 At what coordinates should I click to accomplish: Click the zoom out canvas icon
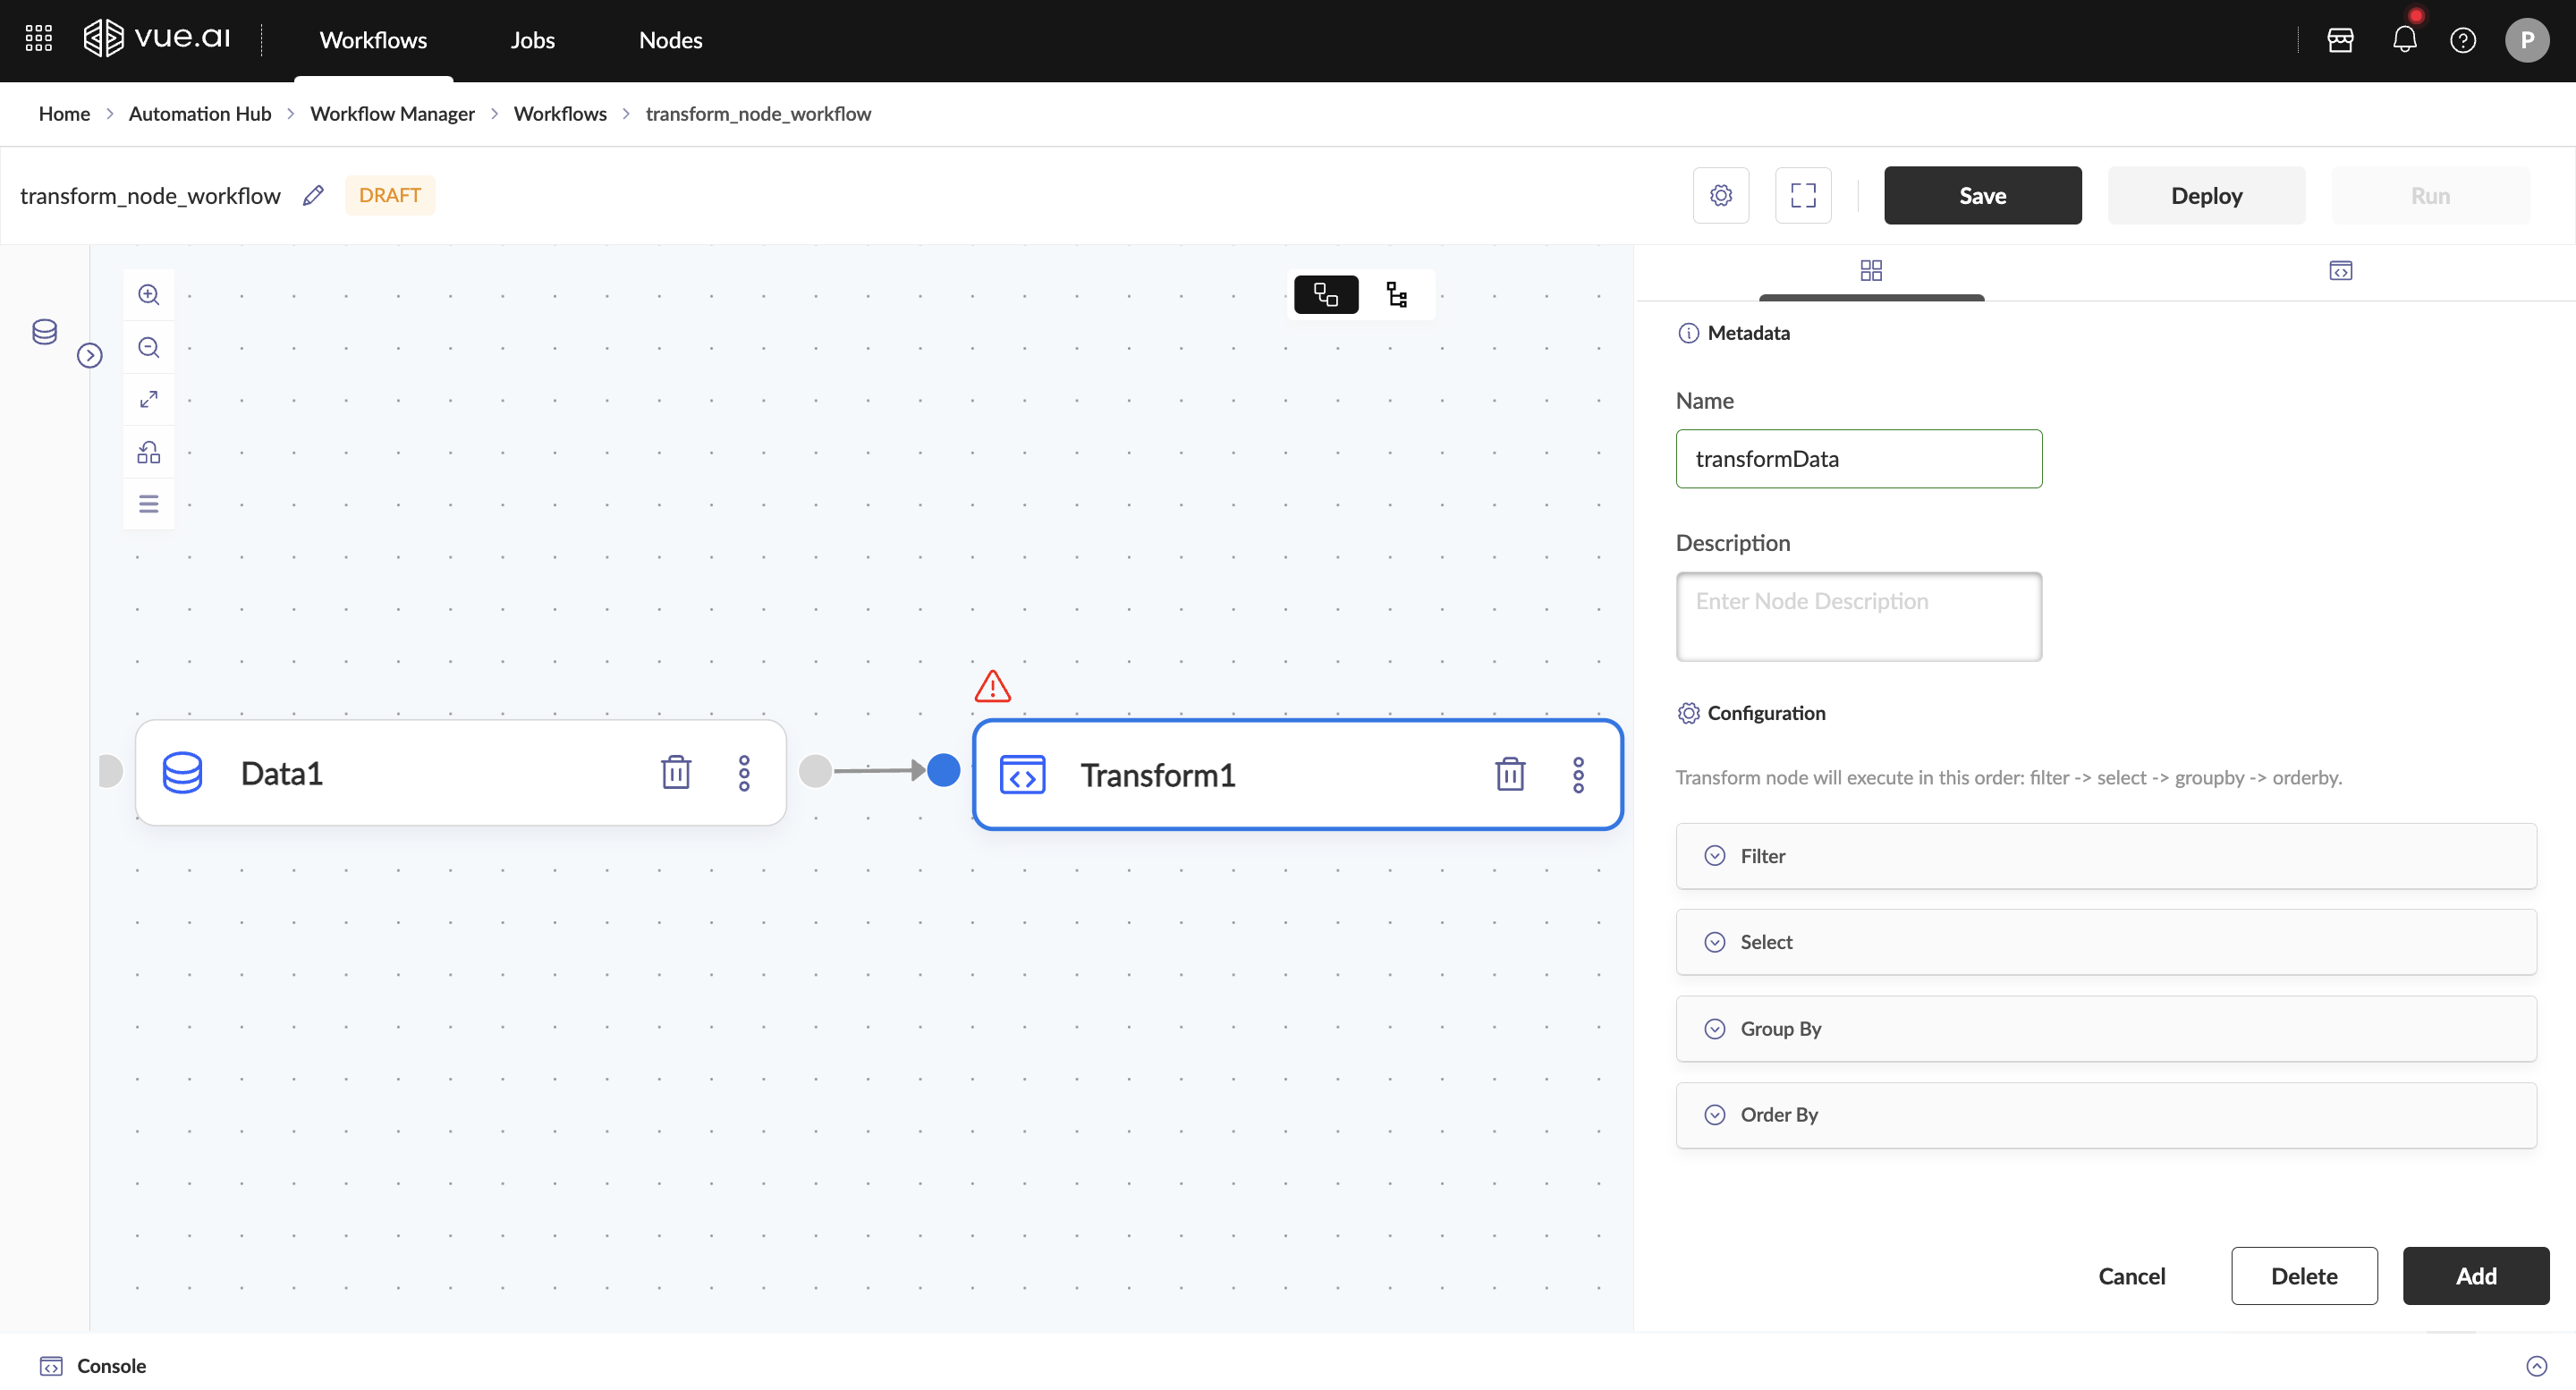point(148,347)
